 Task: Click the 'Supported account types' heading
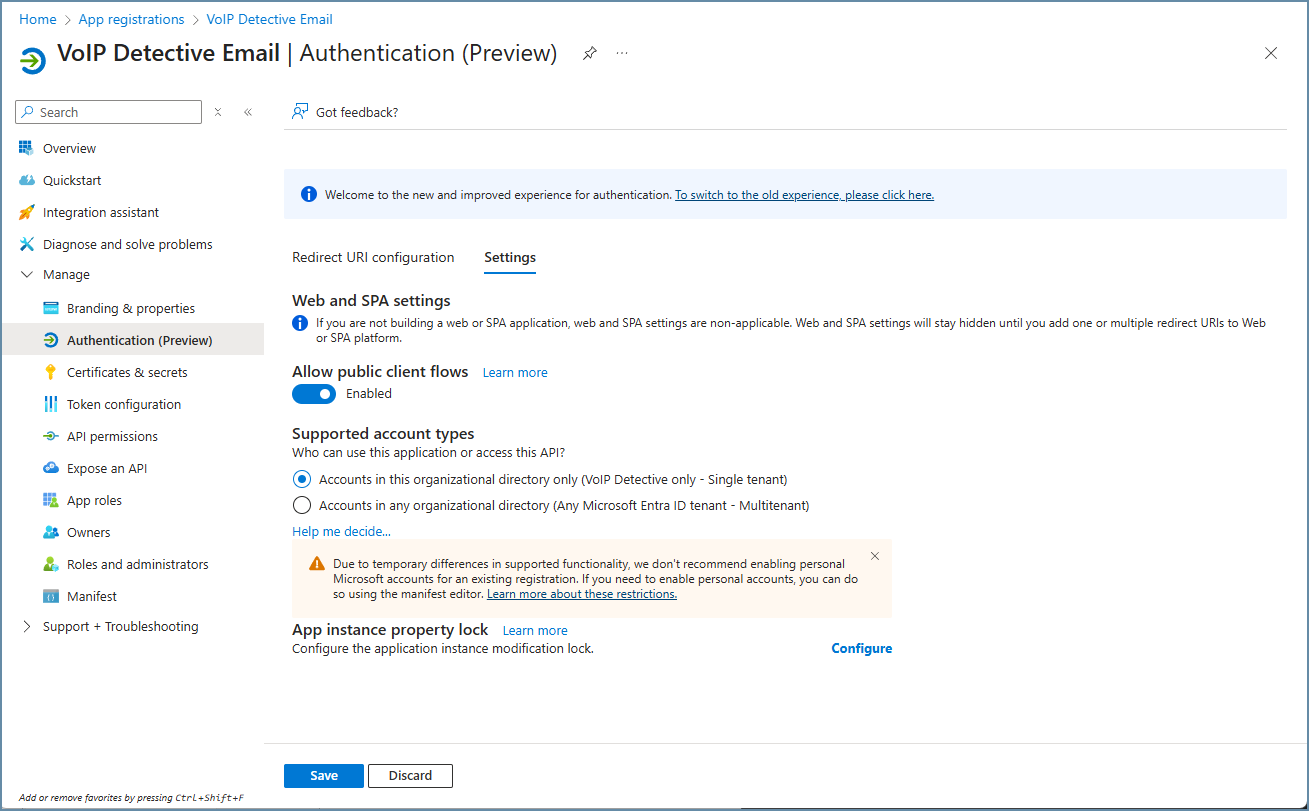[383, 434]
